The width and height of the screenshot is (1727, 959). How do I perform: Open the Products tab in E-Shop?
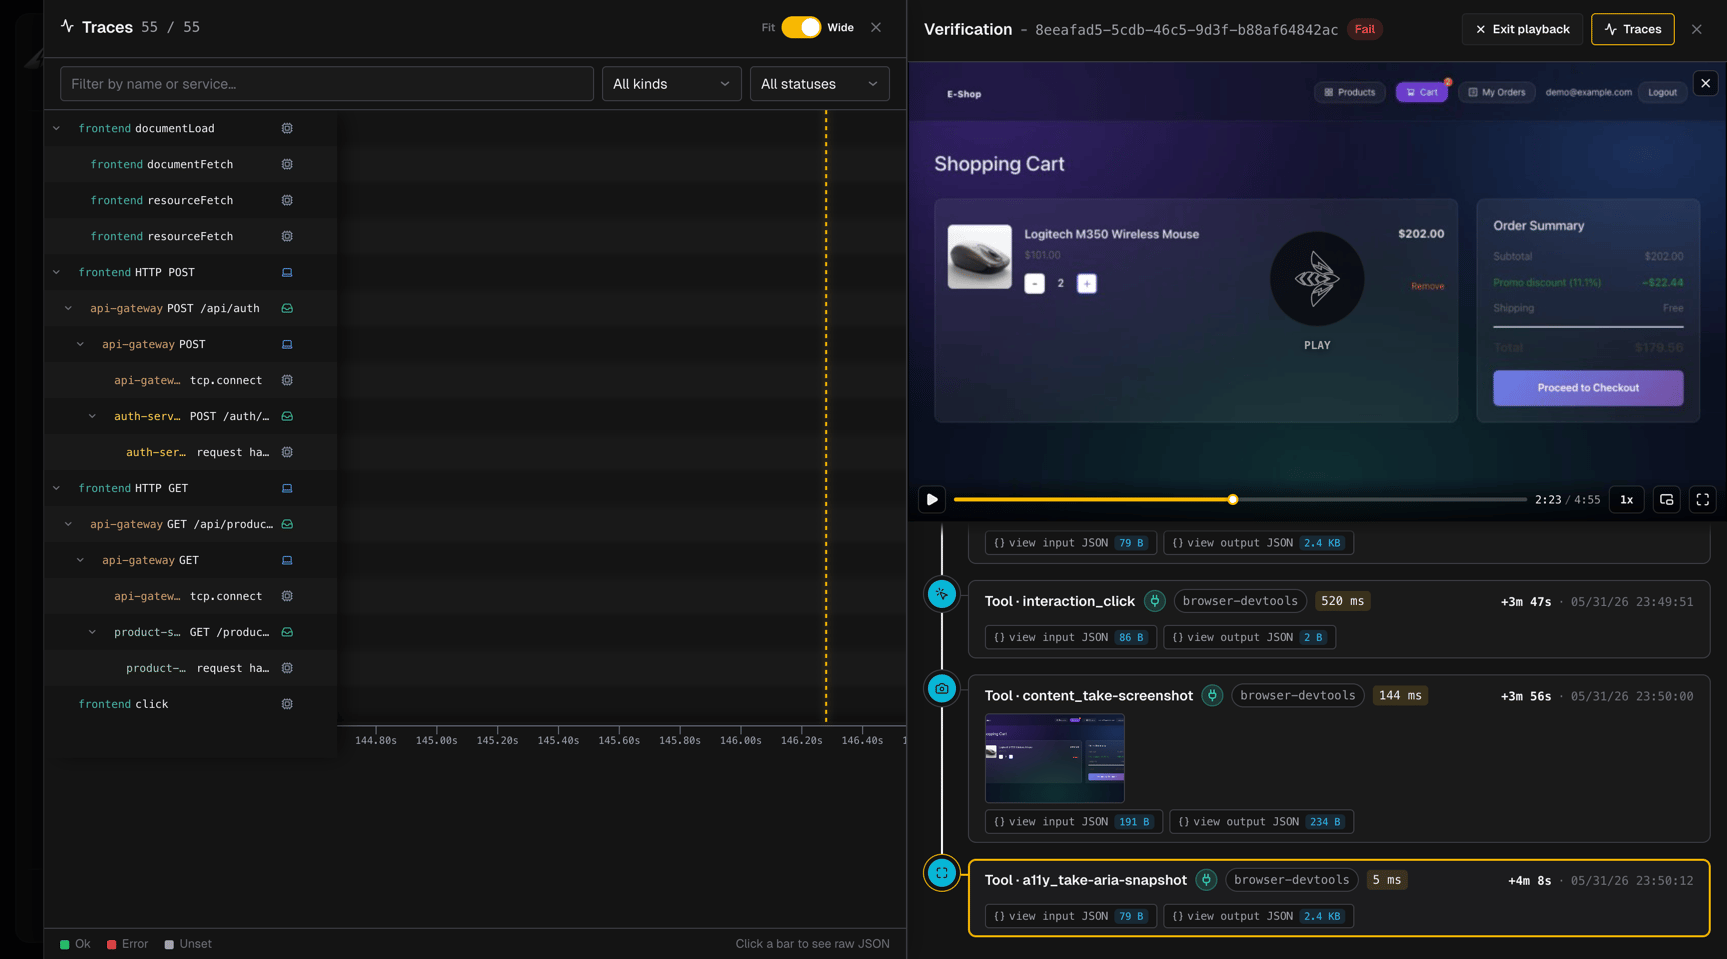coord(1349,92)
